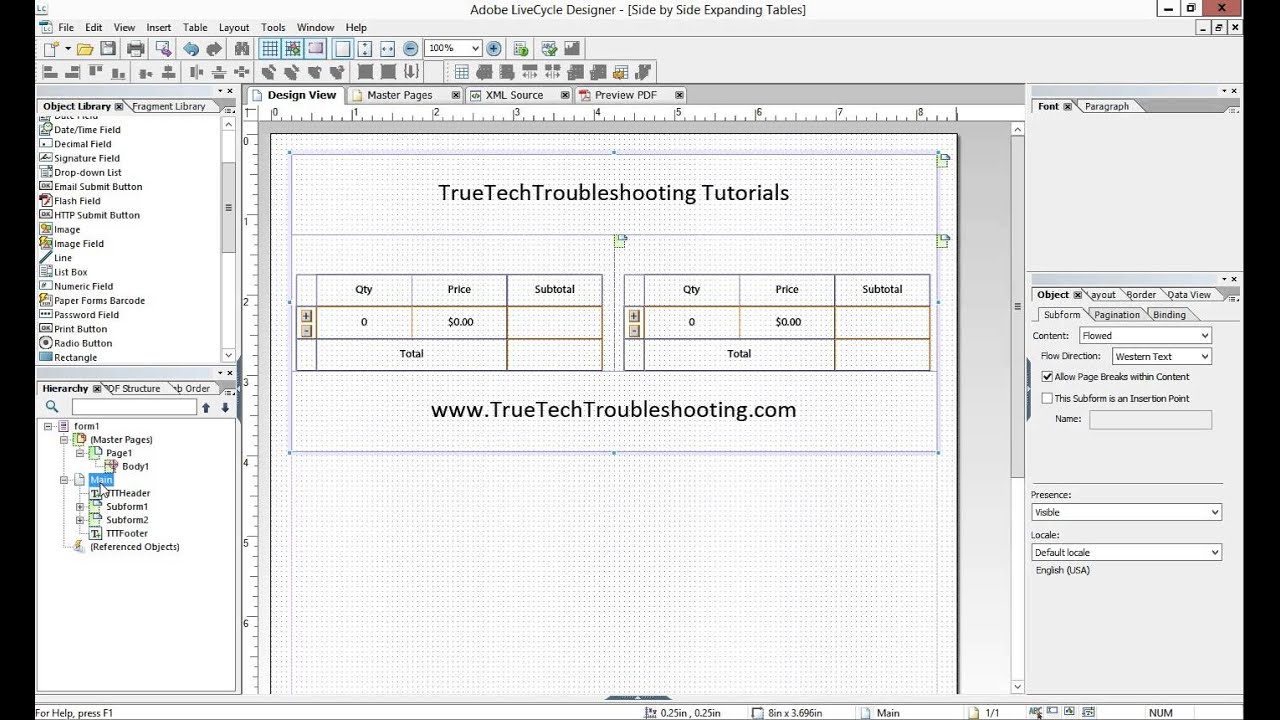Viewport: 1280px width, 720px height.
Task: Switch to the Master Pages tab
Action: (x=399, y=95)
